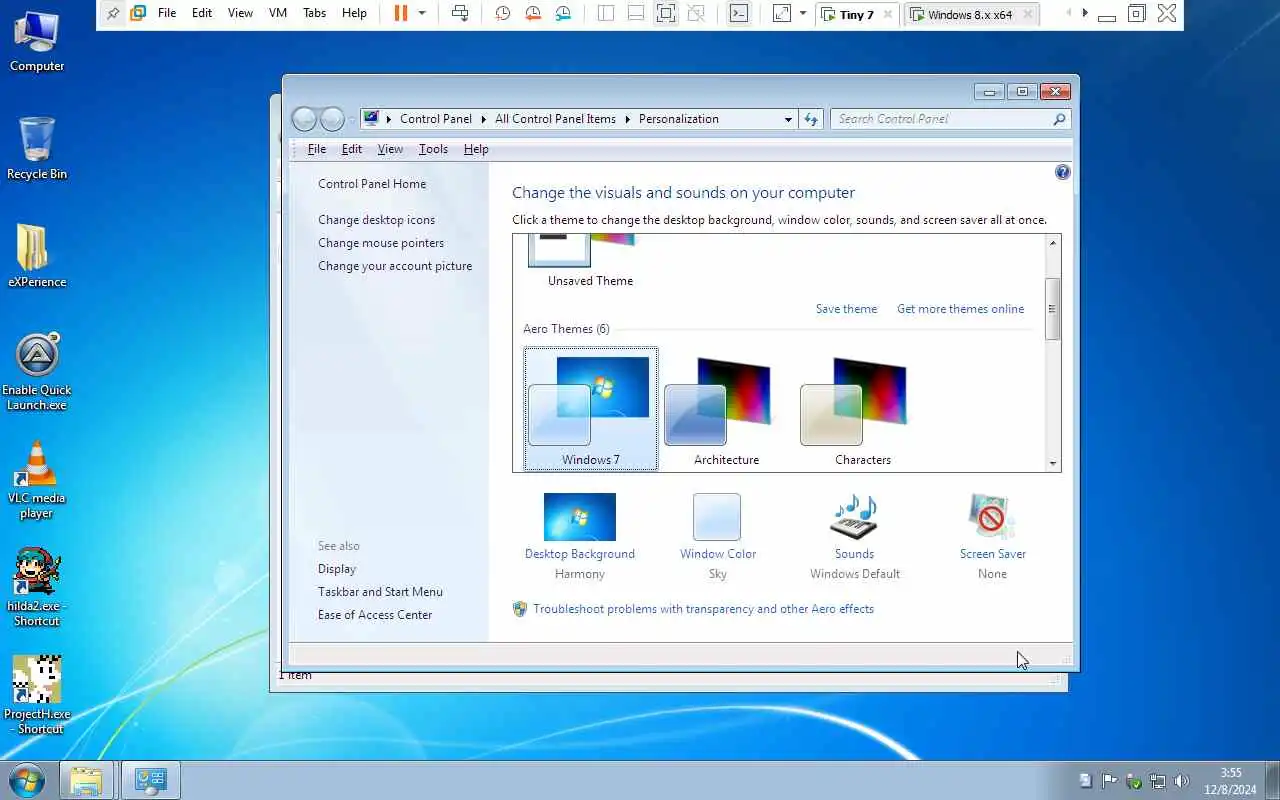The image size is (1280, 800).
Task: Open the stretch display dropdown arrow in VMware
Action: coord(802,13)
